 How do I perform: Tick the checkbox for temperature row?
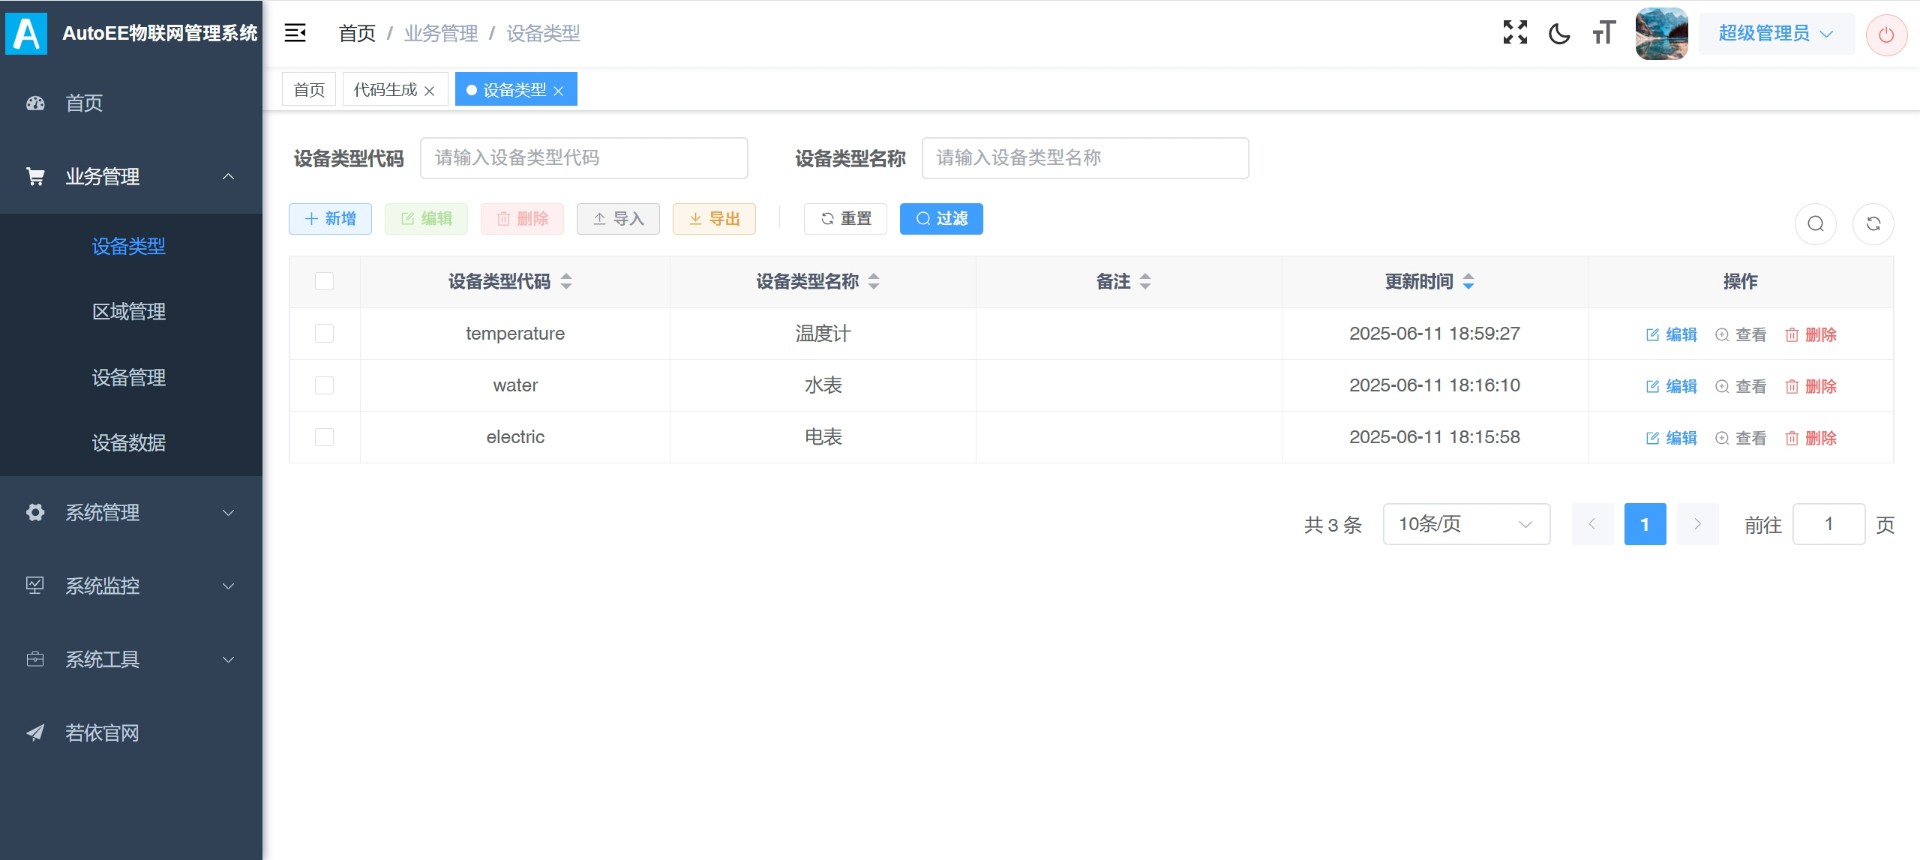(324, 334)
